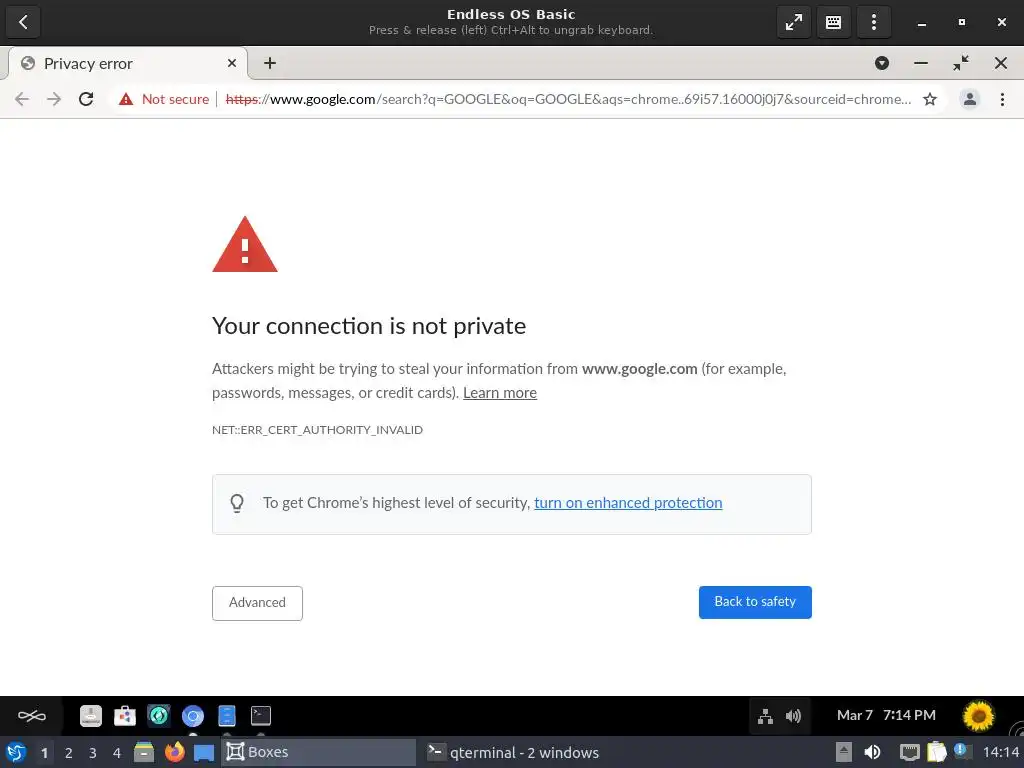Image resolution: width=1024 pixels, height=768 pixels.
Task: Open update notifier tray icon
Action: point(961,751)
